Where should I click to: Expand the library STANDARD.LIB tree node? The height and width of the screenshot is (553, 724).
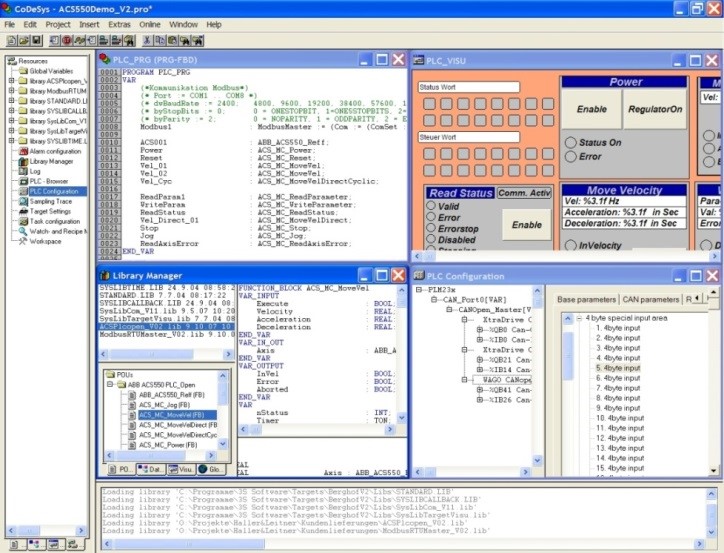coord(11,100)
